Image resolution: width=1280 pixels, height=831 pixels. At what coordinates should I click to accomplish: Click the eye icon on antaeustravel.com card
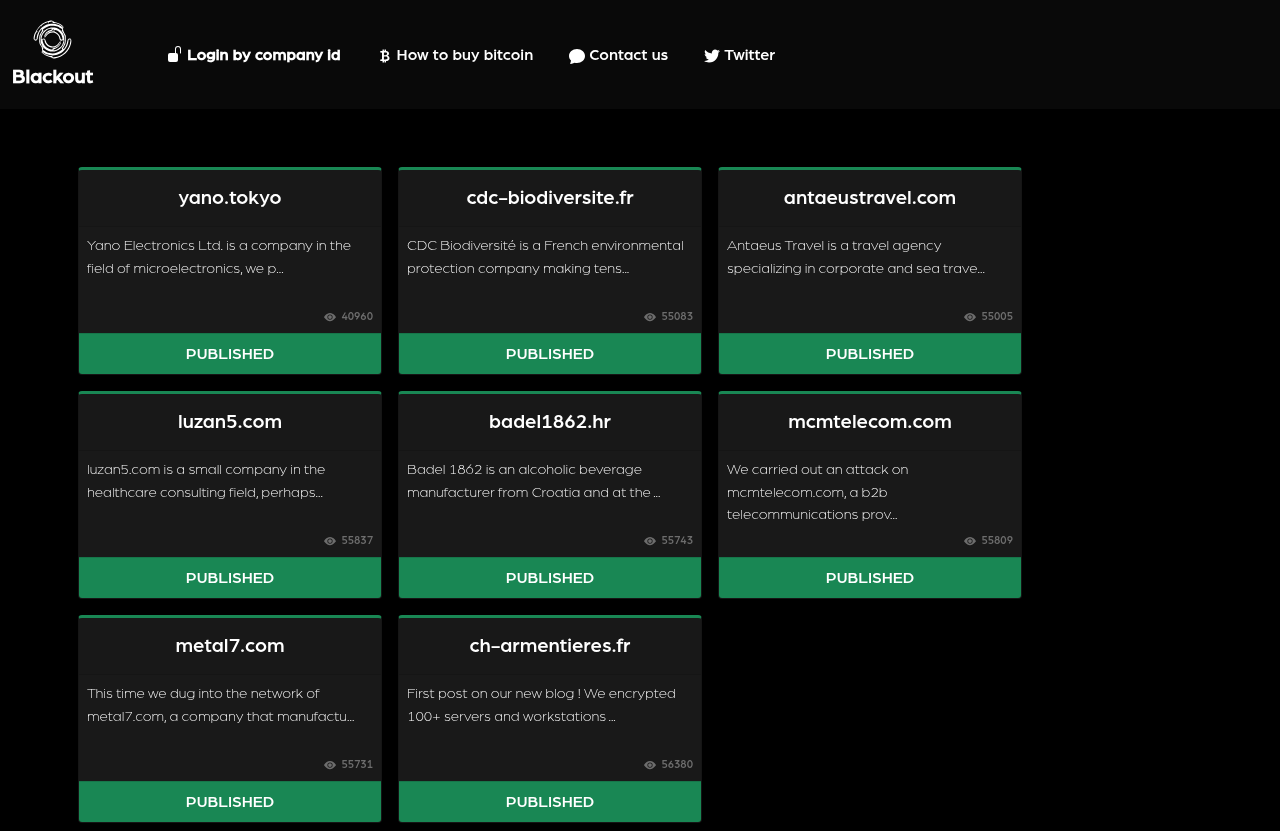pos(970,317)
